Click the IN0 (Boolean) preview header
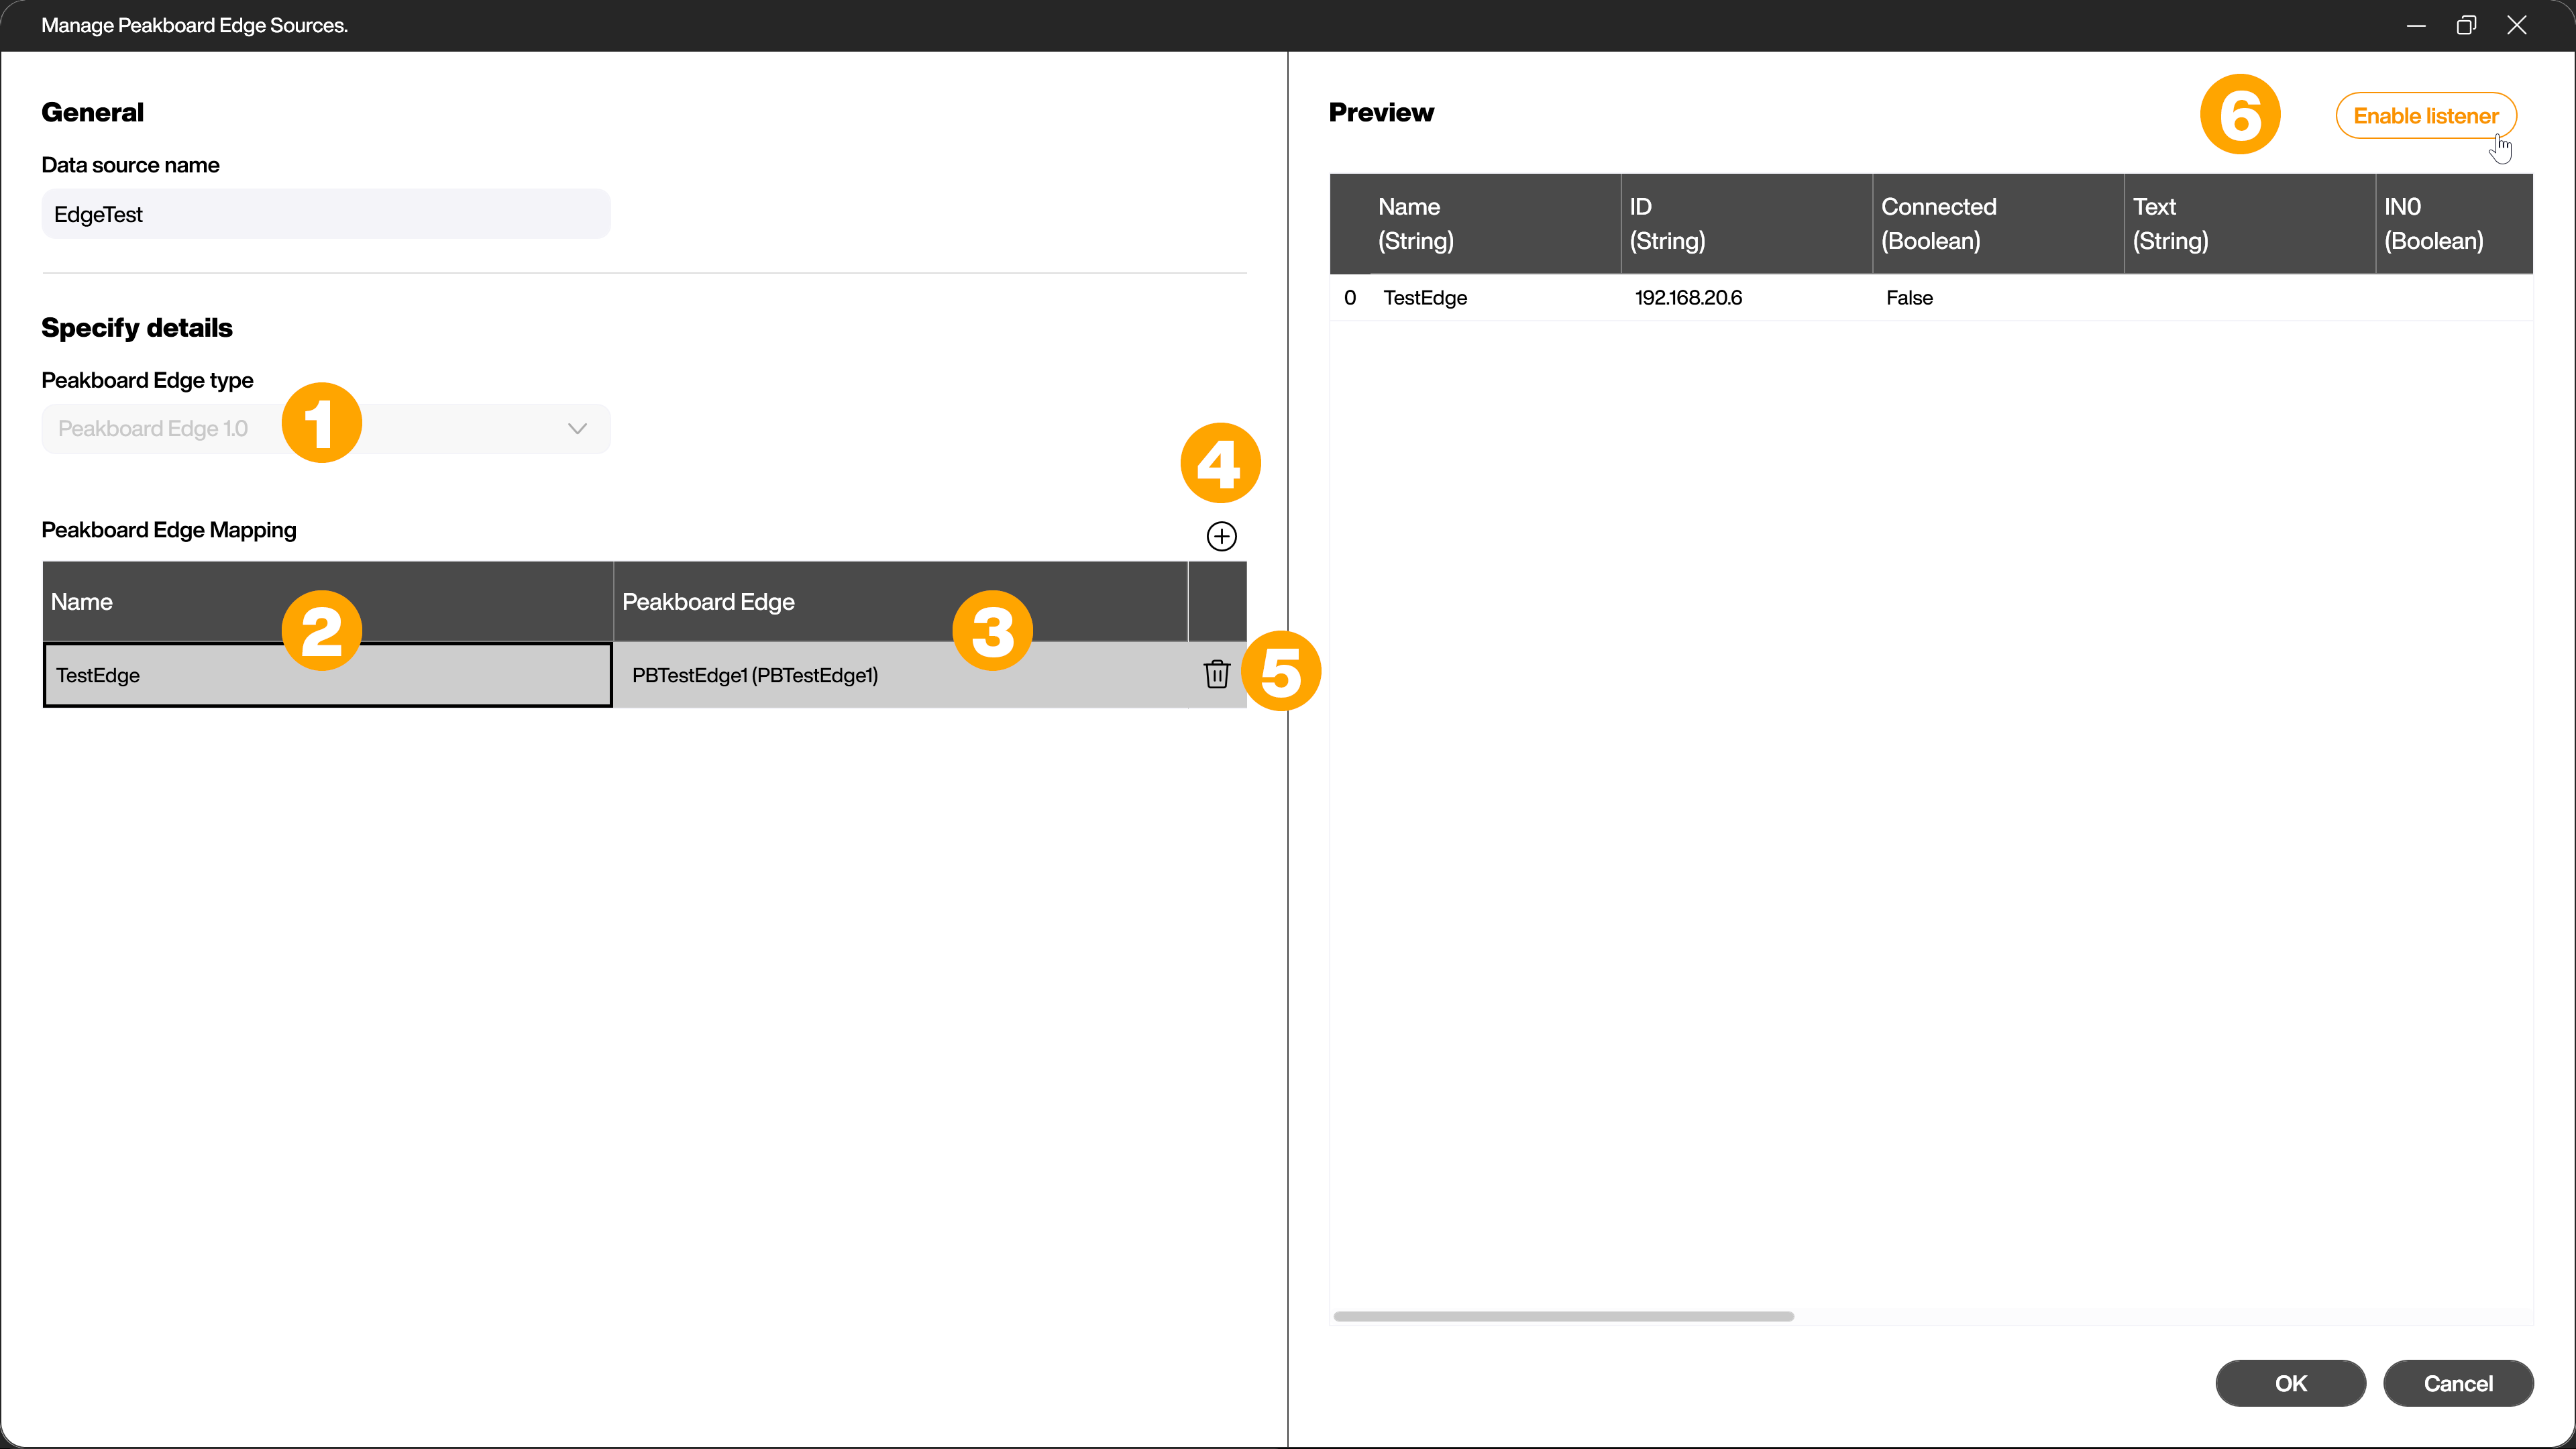The height and width of the screenshot is (1449, 2576). pyautogui.click(x=2454, y=224)
